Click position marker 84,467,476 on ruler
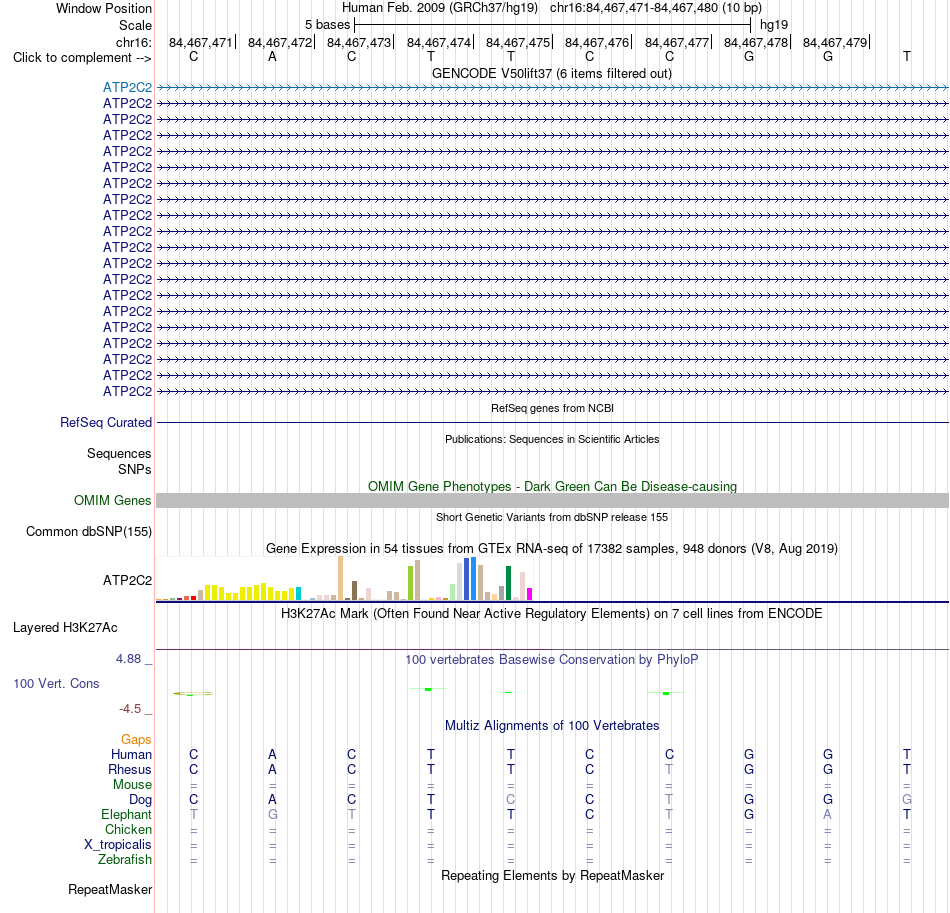The width and height of the screenshot is (950, 913). click(597, 42)
